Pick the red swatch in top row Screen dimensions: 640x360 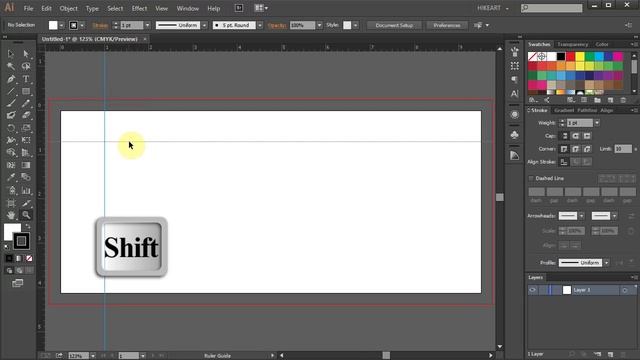point(570,56)
